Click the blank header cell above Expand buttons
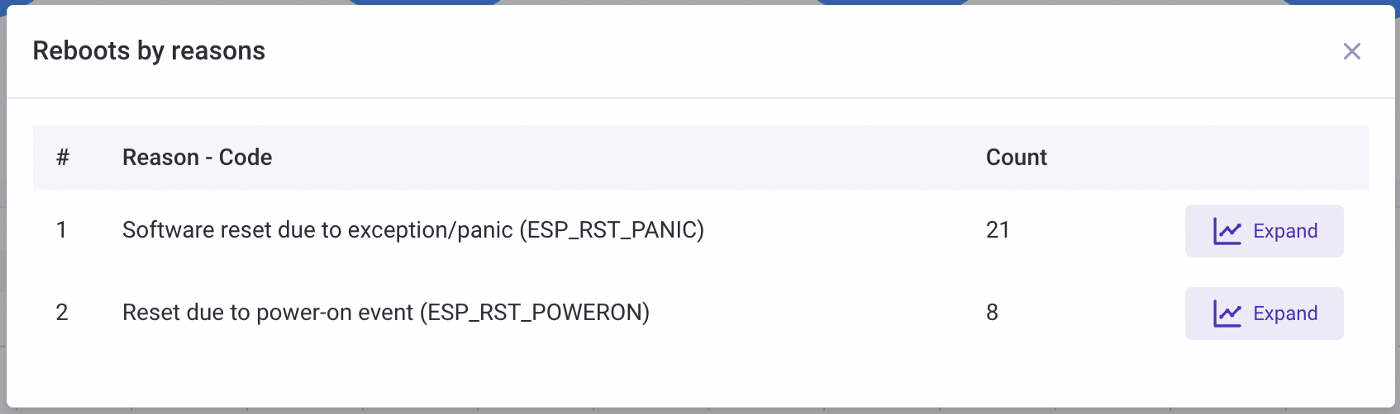The image size is (1400, 414). pos(1264,158)
